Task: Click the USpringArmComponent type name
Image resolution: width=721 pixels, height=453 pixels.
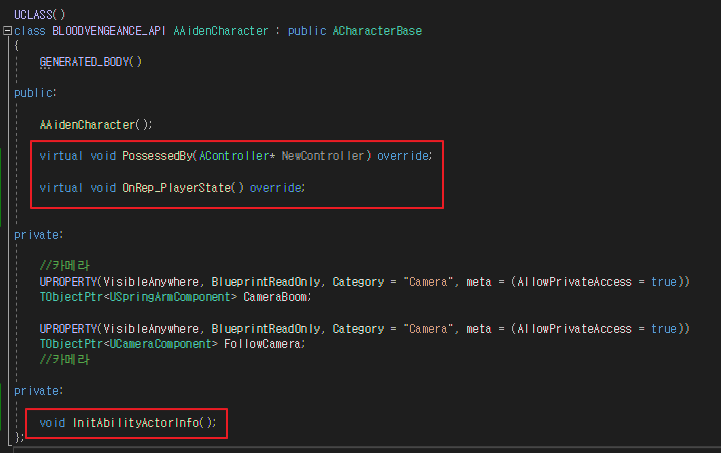Action: [x=169, y=297]
